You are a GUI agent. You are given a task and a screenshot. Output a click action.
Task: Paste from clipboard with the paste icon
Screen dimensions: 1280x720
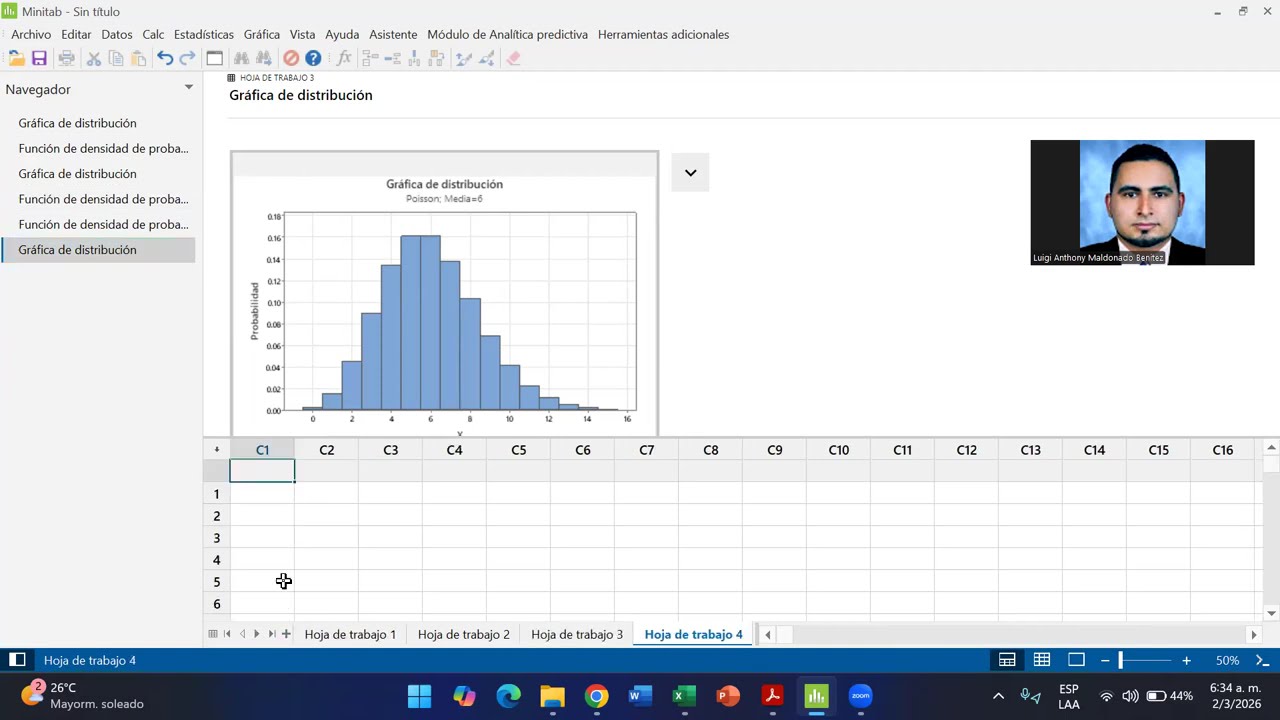(x=138, y=59)
